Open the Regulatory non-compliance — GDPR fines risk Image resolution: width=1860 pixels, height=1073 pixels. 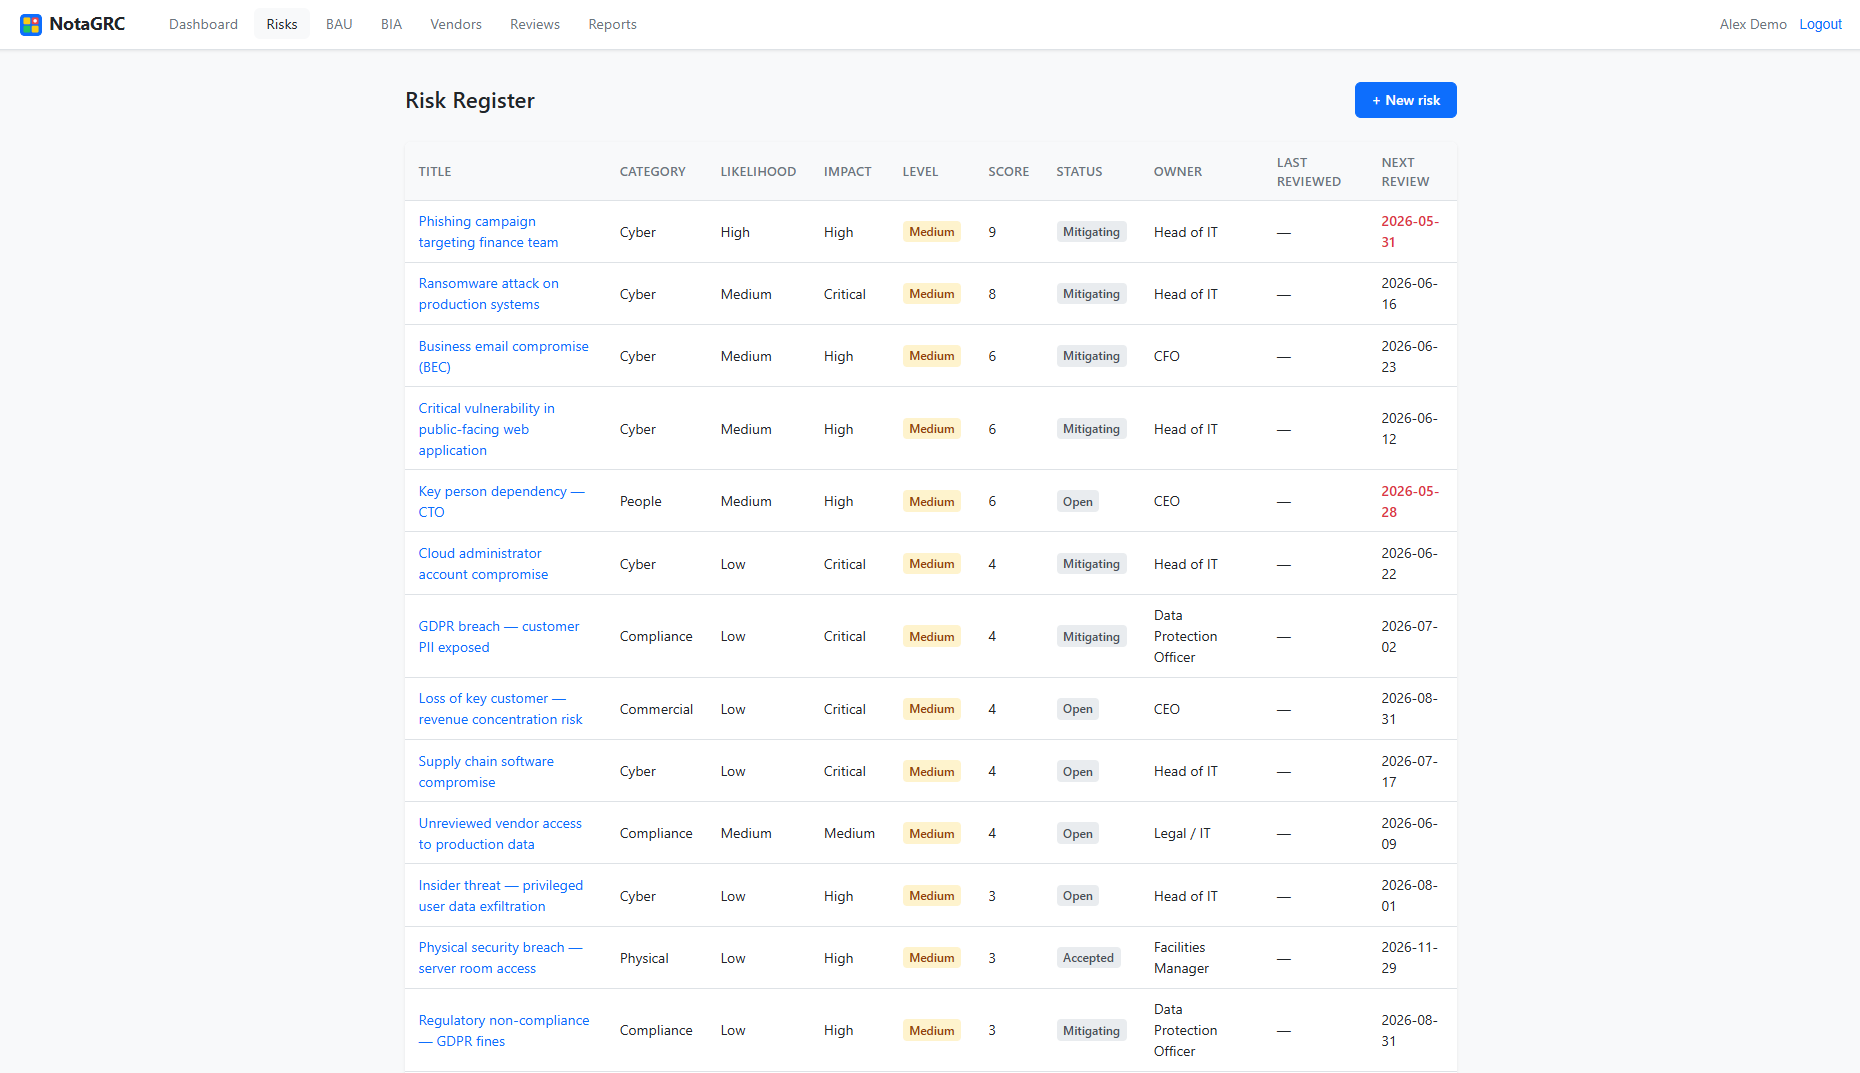pos(503,1030)
